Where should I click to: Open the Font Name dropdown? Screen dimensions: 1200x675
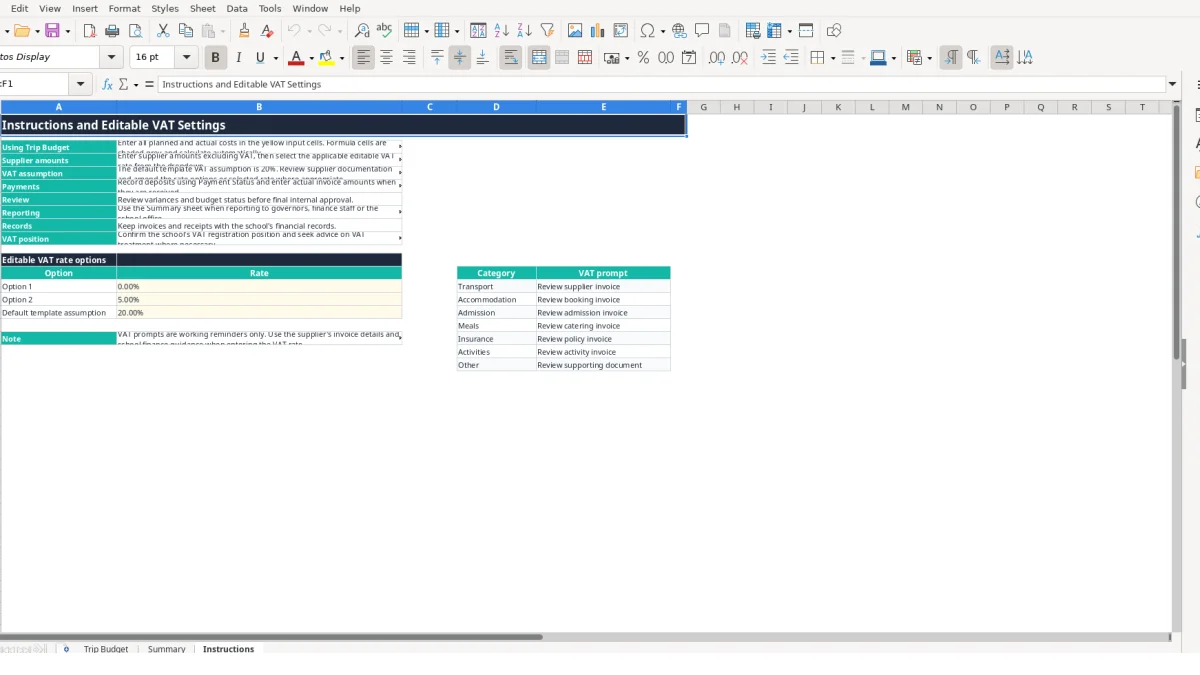[112, 58]
